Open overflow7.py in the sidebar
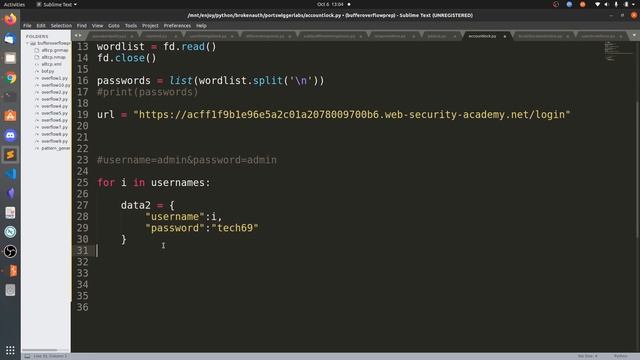Viewport: 640px width, 360px height. (x=54, y=127)
